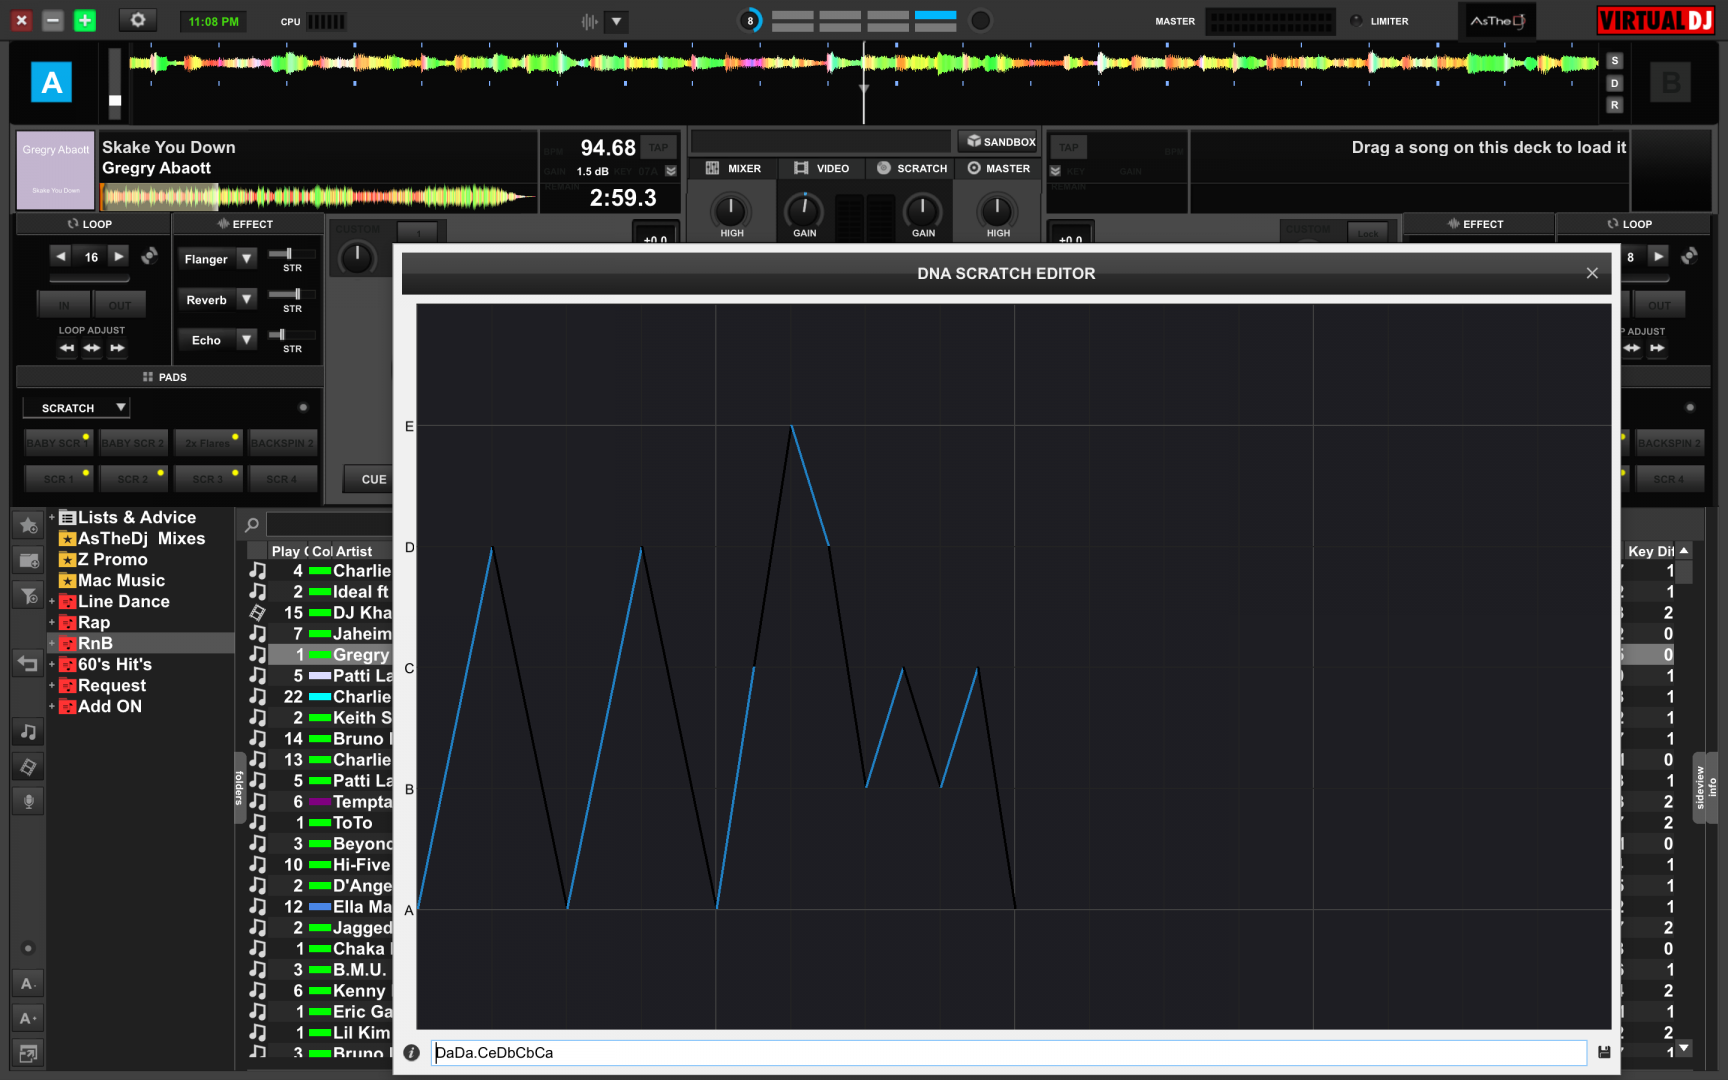
Task: Switch to the MIXER tab
Action: pyautogui.click(x=733, y=168)
